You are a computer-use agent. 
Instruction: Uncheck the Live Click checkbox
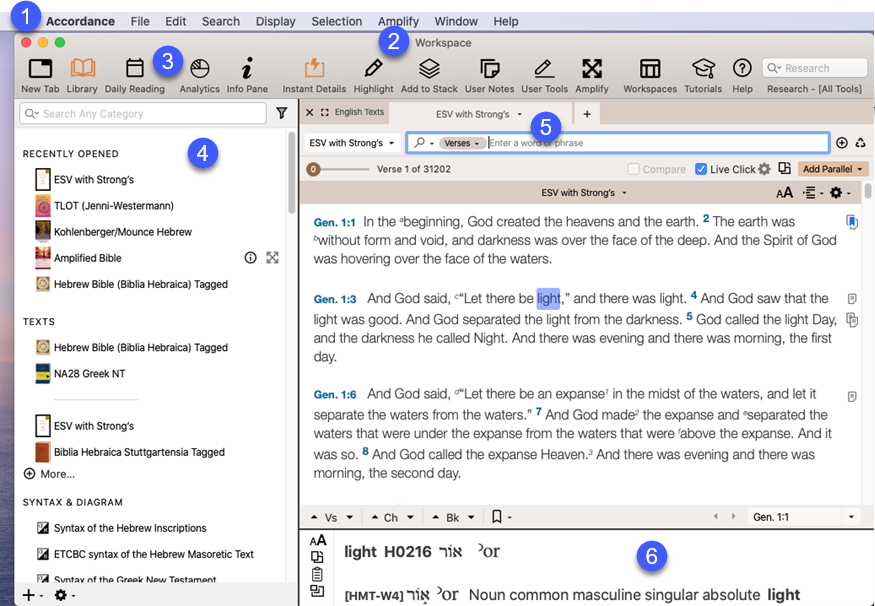tap(701, 170)
